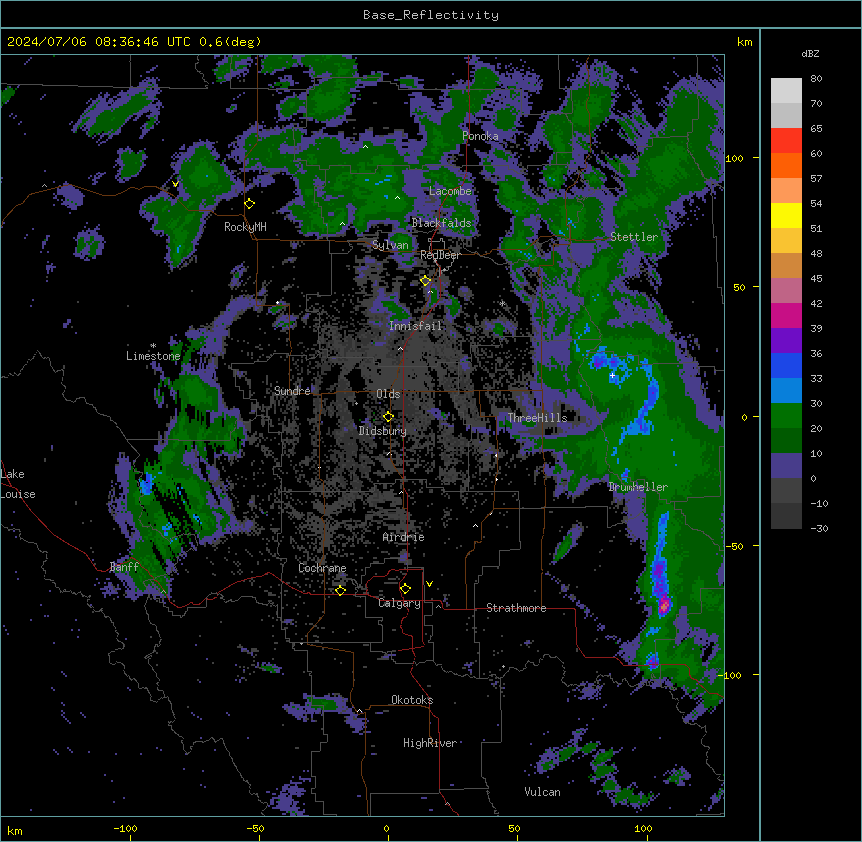862x842 pixels.
Task: Pick the yellow 51–54 dBZ legend swatch
Action: pyautogui.click(x=786, y=215)
